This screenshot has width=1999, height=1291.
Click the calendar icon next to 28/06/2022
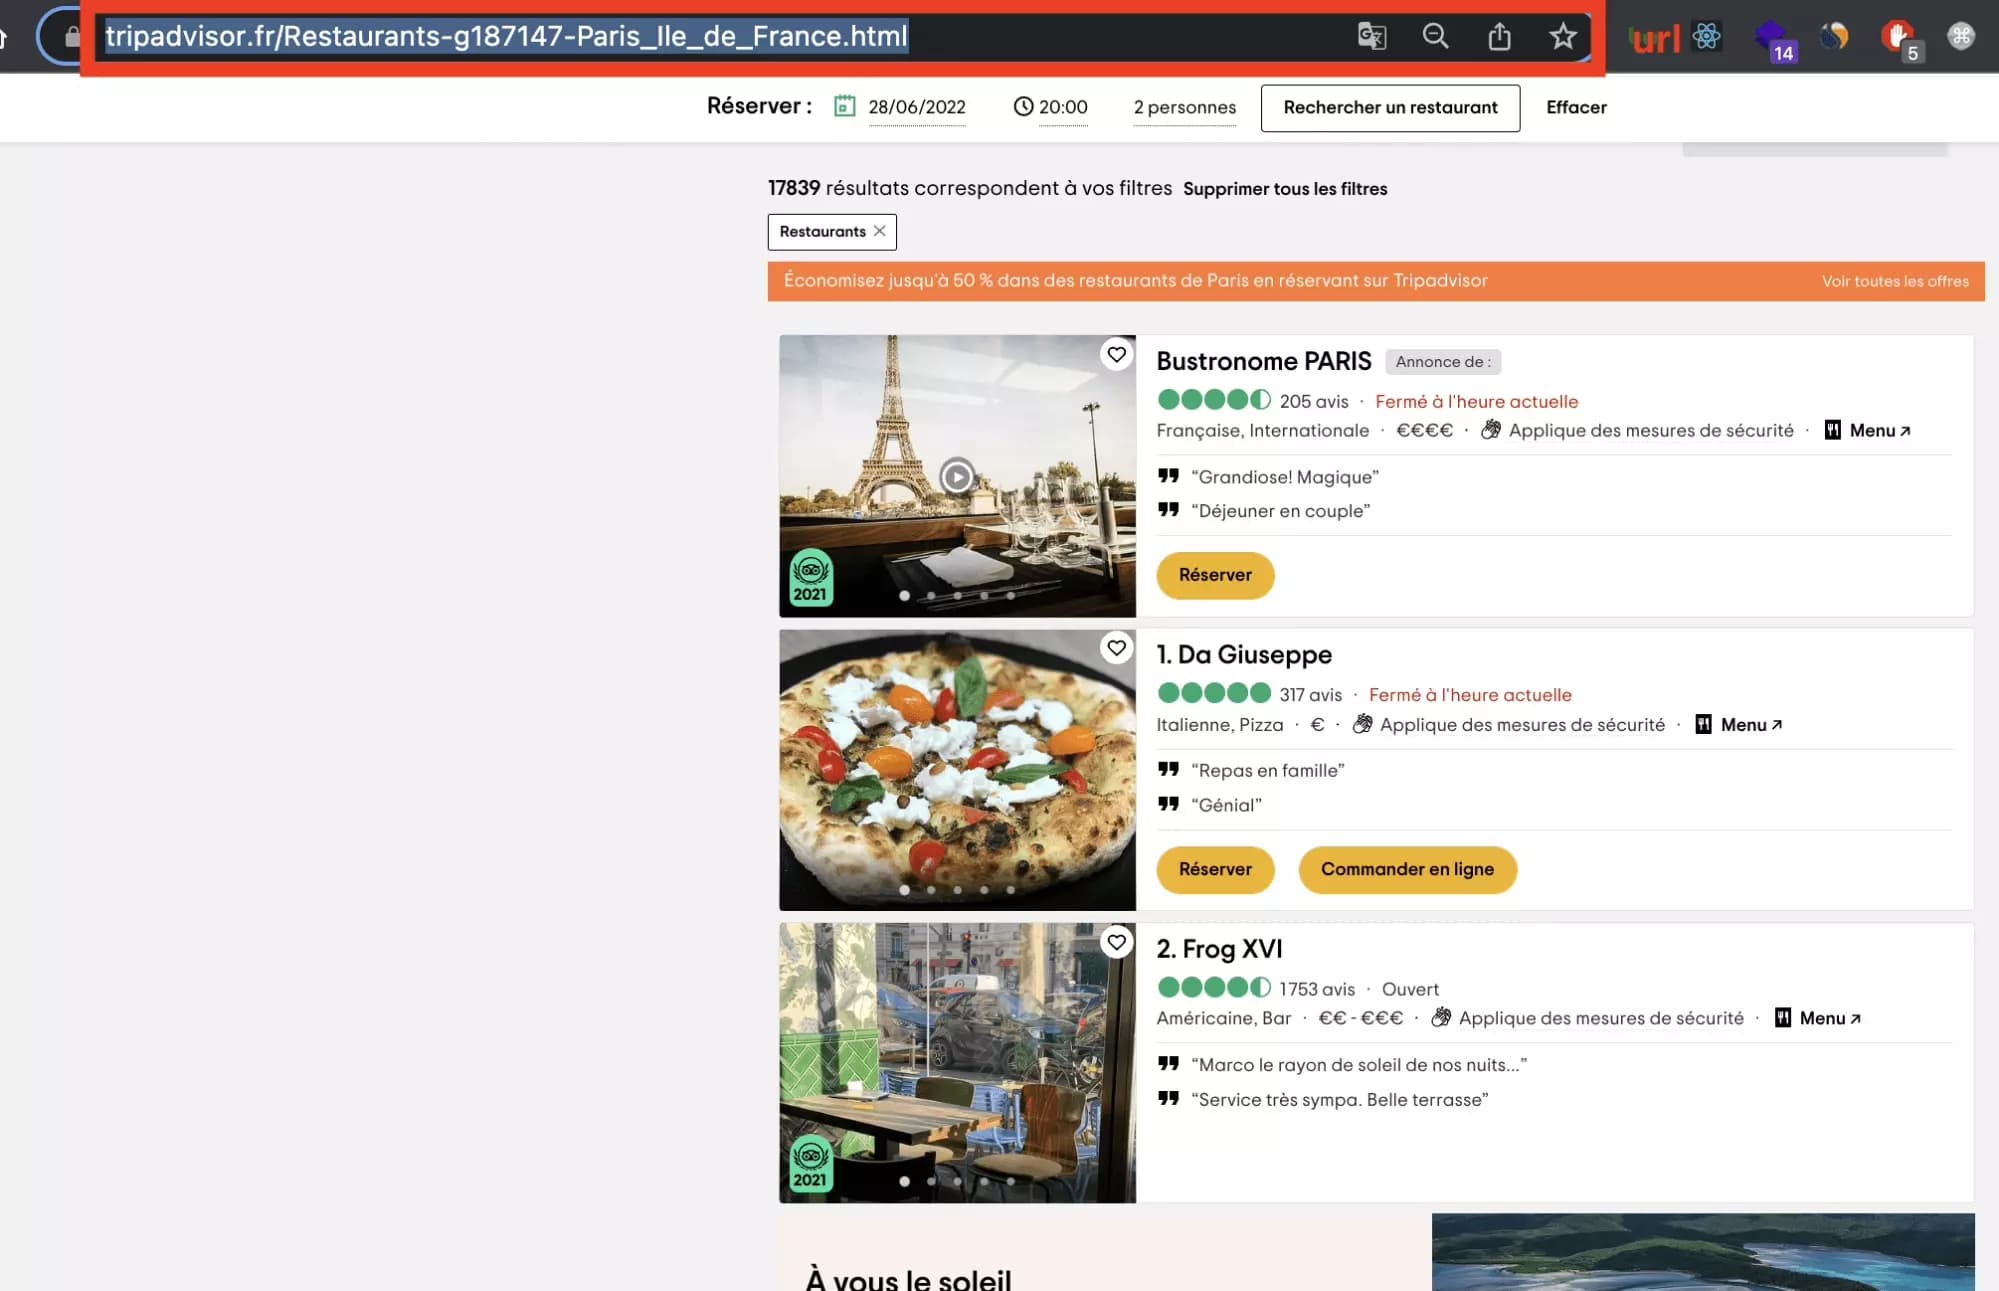845,106
